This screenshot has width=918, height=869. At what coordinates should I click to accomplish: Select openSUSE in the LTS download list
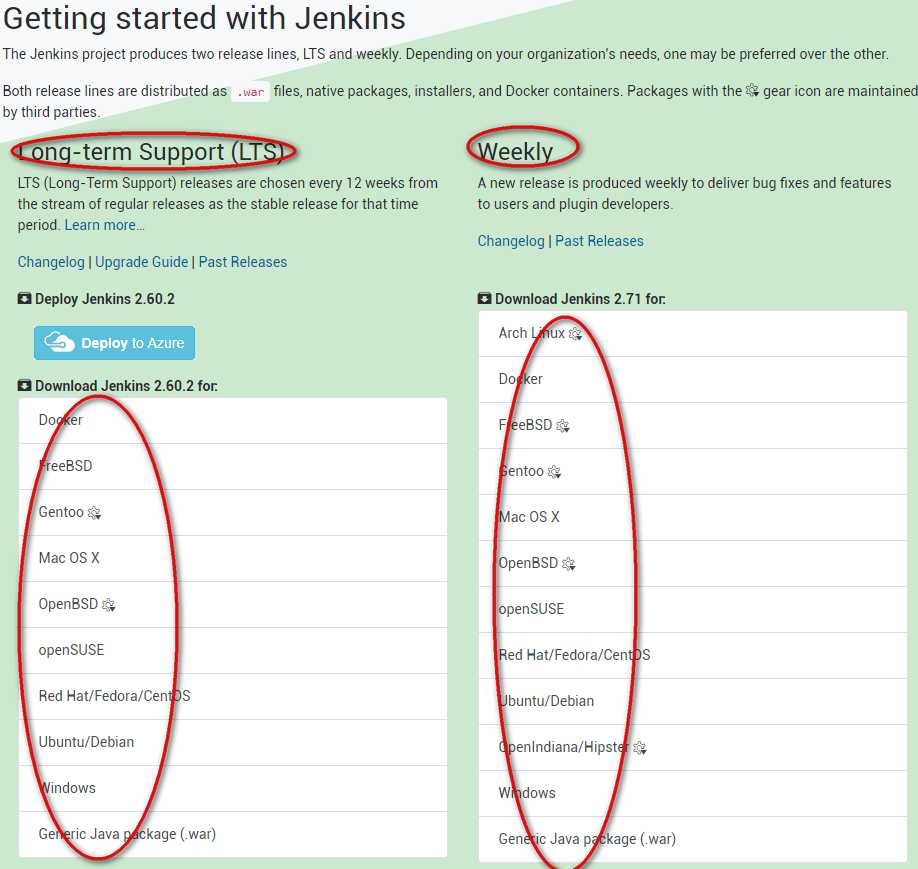point(233,650)
